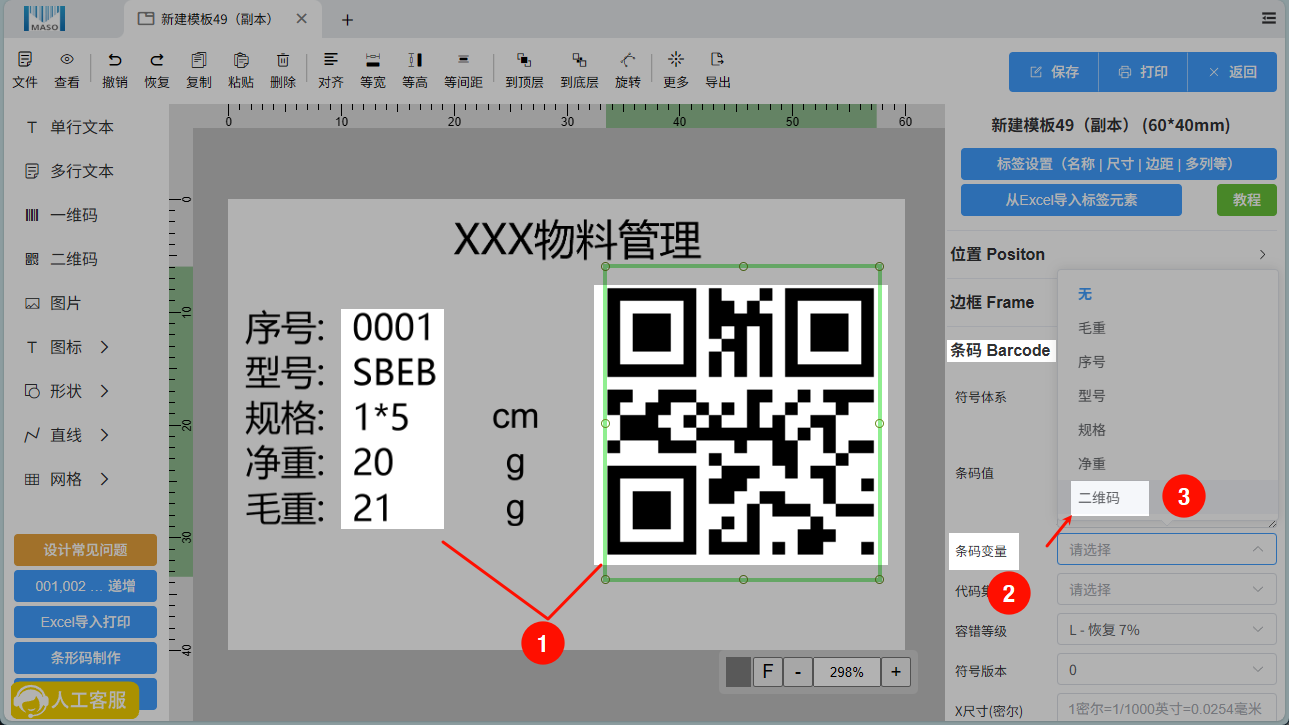The height and width of the screenshot is (725, 1289).
Task: Open a new tab with plus icon
Action: tap(347, 19)
